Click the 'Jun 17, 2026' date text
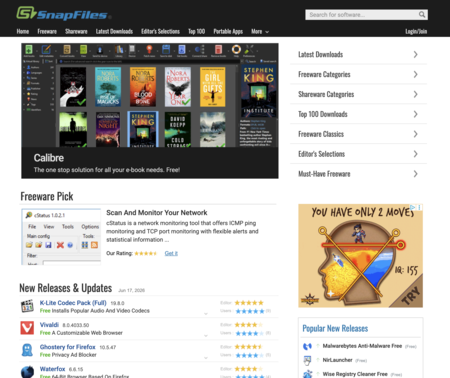The width and height of the screenshot is (450, 378). pos(131,290)
